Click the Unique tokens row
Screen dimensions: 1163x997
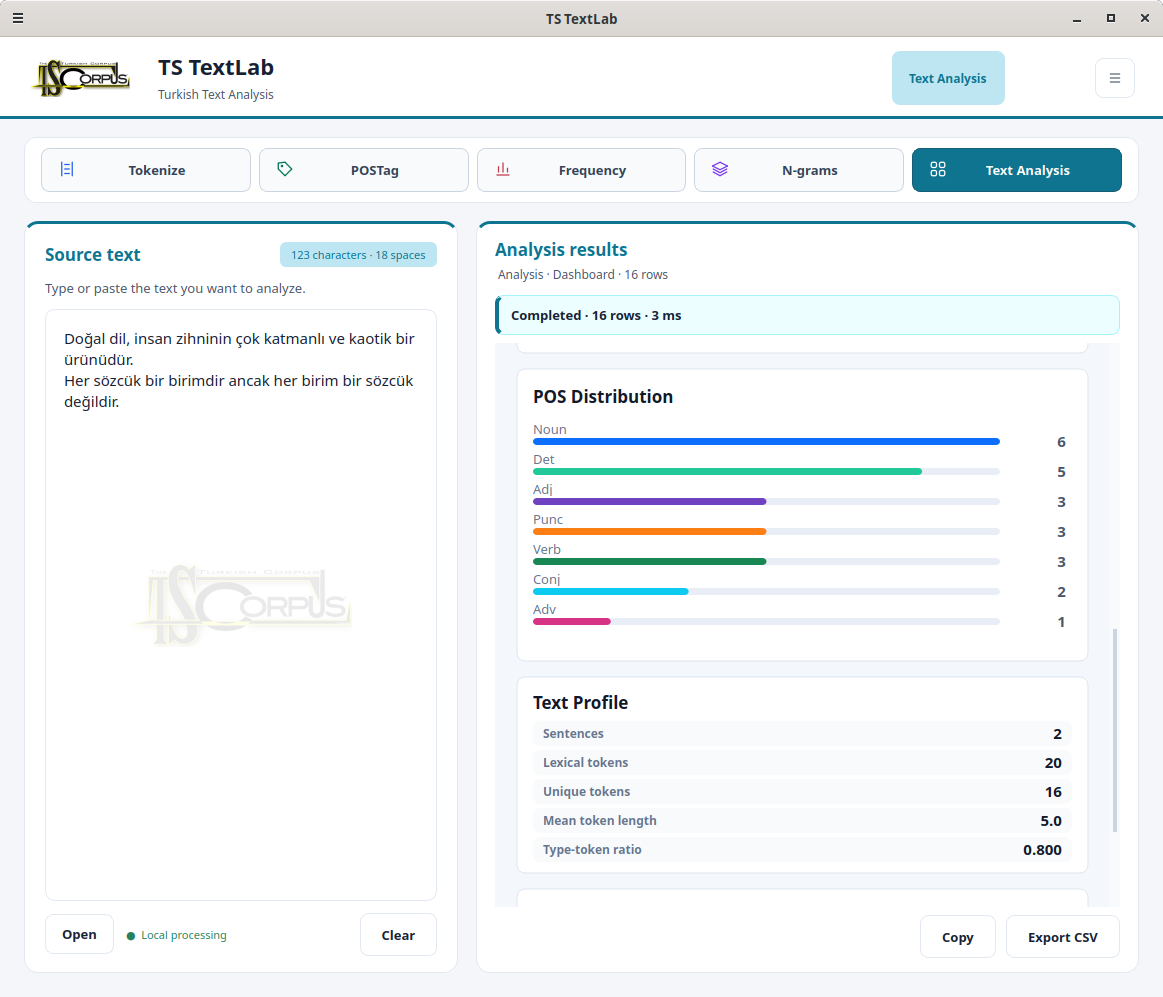click(802, 792)
